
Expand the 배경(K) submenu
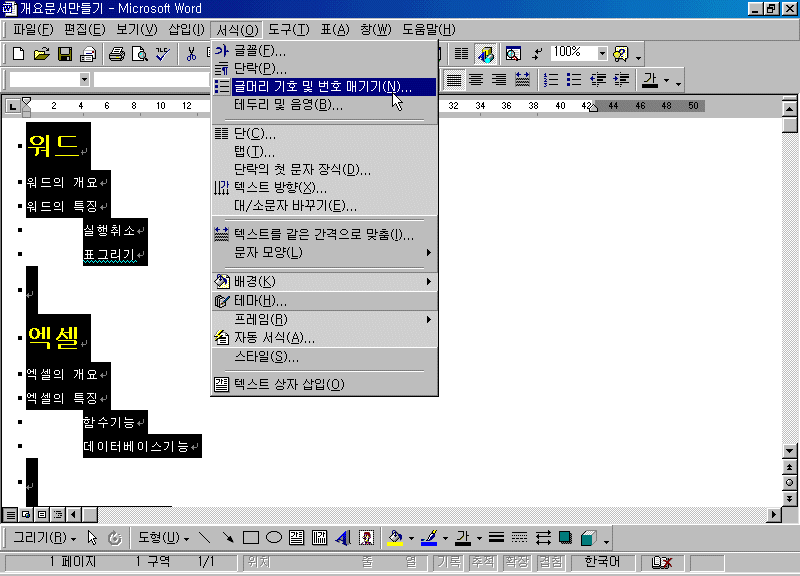[324, 282]
